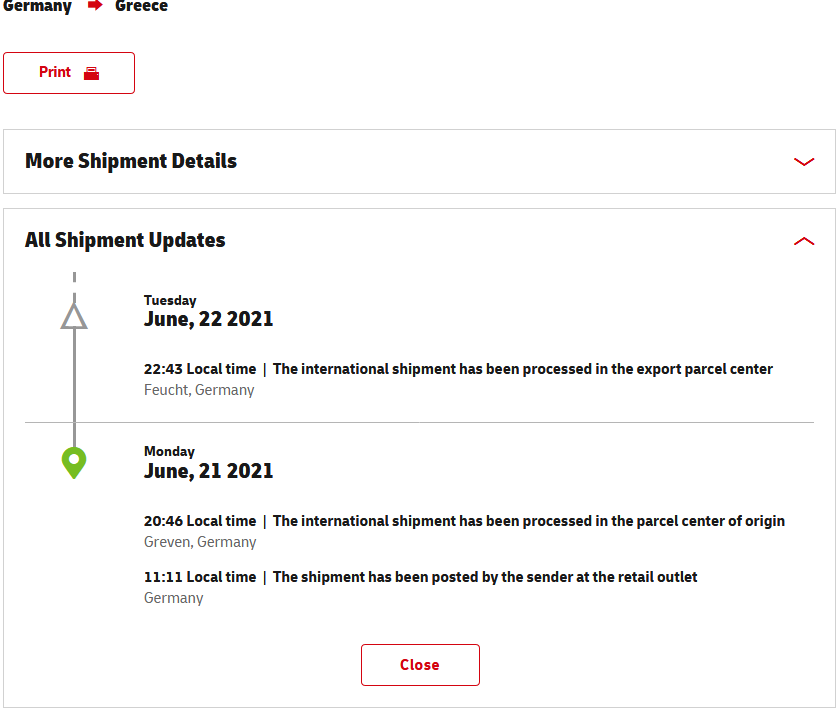Viewport: 838px width, 709px height.
Task: Click the red arrow between Germany and Greece
Action: tap(94, 6)
